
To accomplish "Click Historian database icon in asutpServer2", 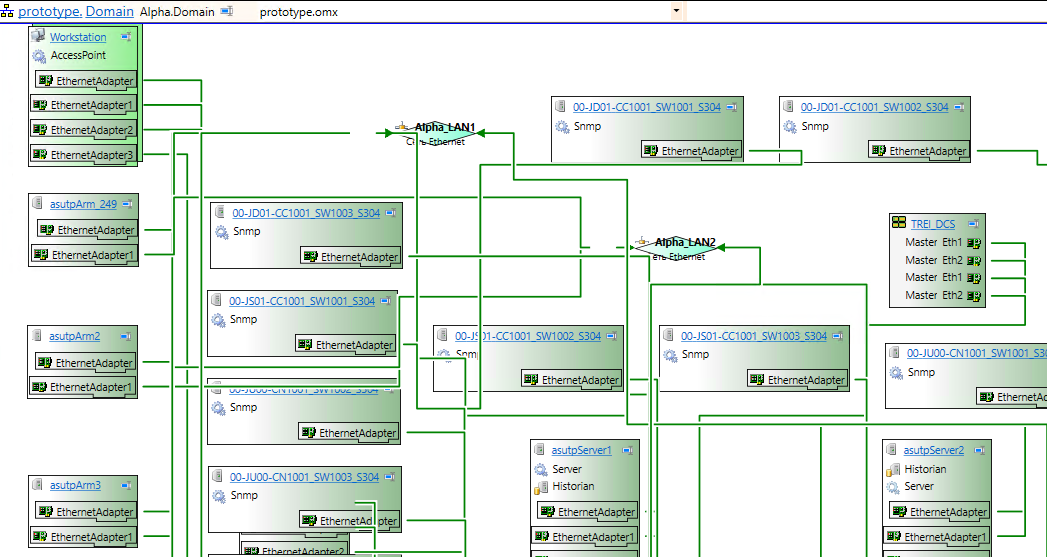I will pyautogui.click(x=893, y=470).
